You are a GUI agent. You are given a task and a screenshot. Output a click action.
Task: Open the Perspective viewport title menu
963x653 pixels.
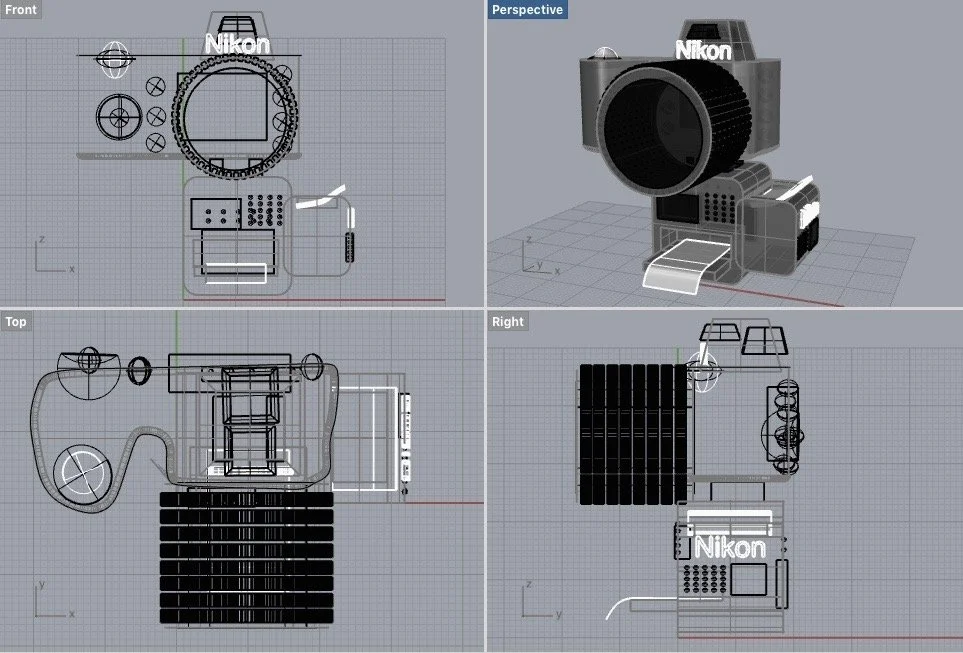[528, 9]
